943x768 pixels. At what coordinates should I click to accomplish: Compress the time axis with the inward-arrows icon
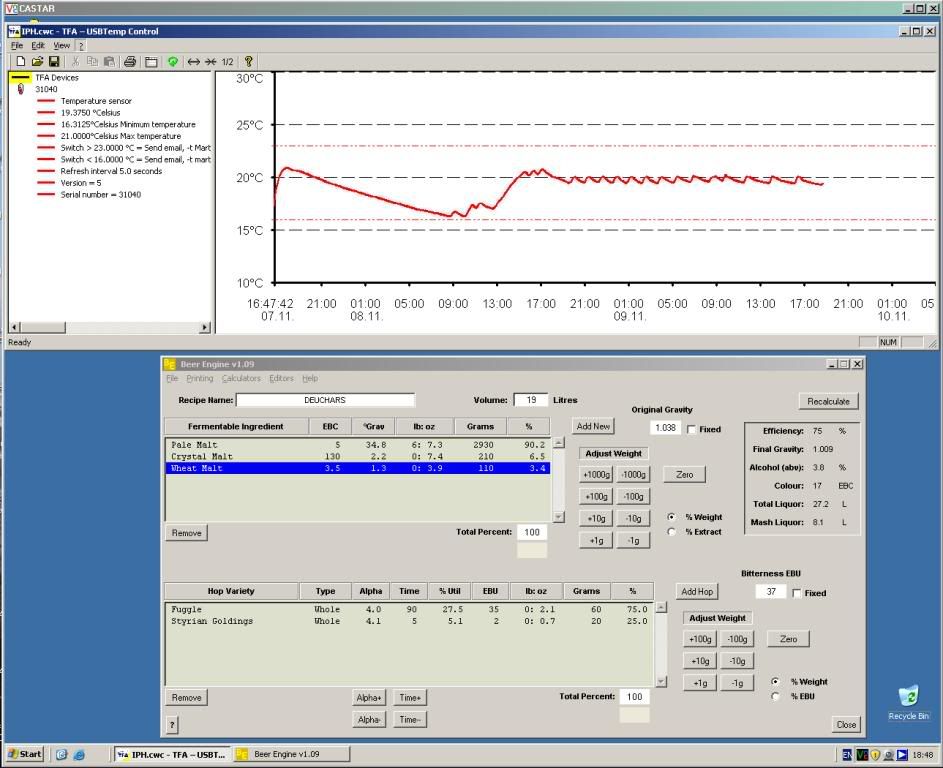[210, 61]
